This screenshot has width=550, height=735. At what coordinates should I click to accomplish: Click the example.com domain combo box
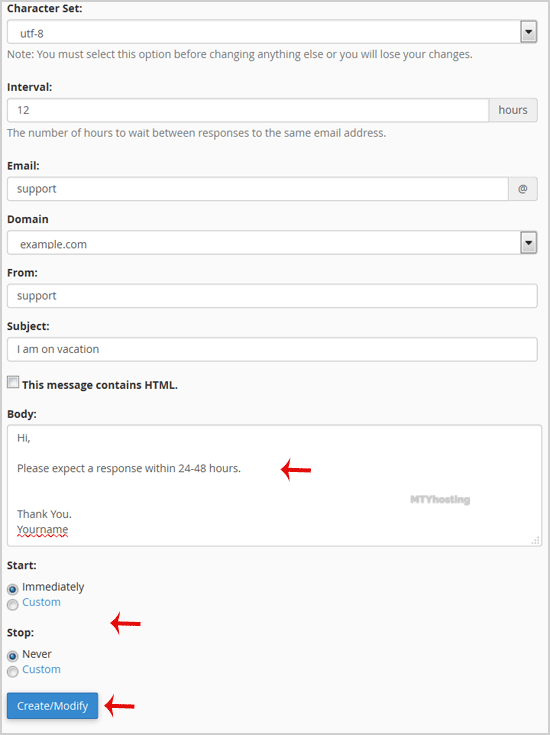[x=272, y=243]
